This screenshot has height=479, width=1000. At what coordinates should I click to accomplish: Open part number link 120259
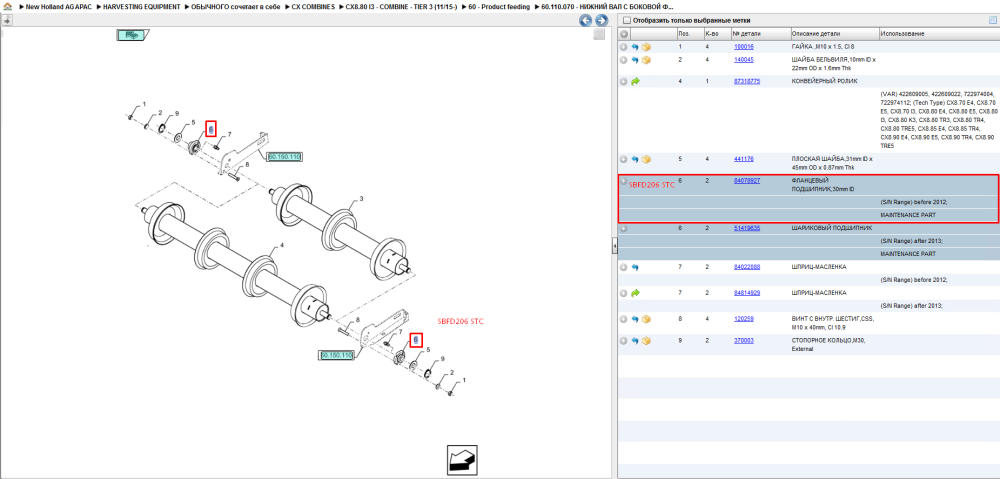coord(744,319)
